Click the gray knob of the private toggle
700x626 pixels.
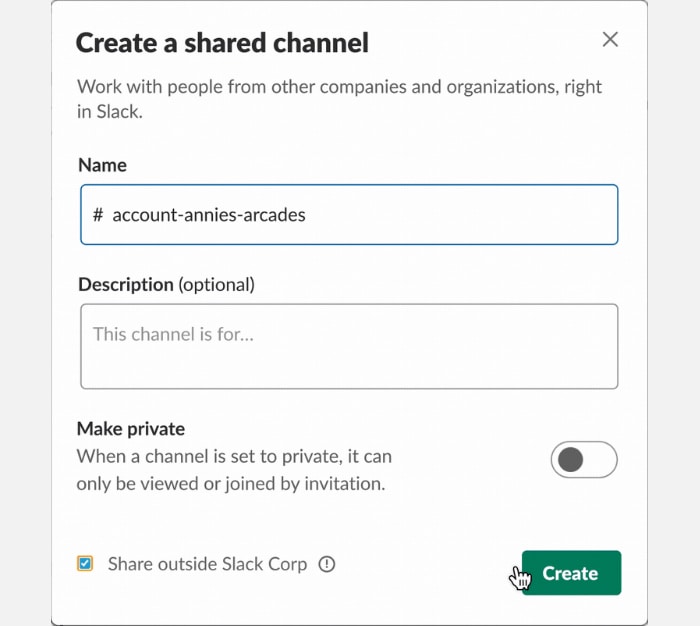click(571, 460)
